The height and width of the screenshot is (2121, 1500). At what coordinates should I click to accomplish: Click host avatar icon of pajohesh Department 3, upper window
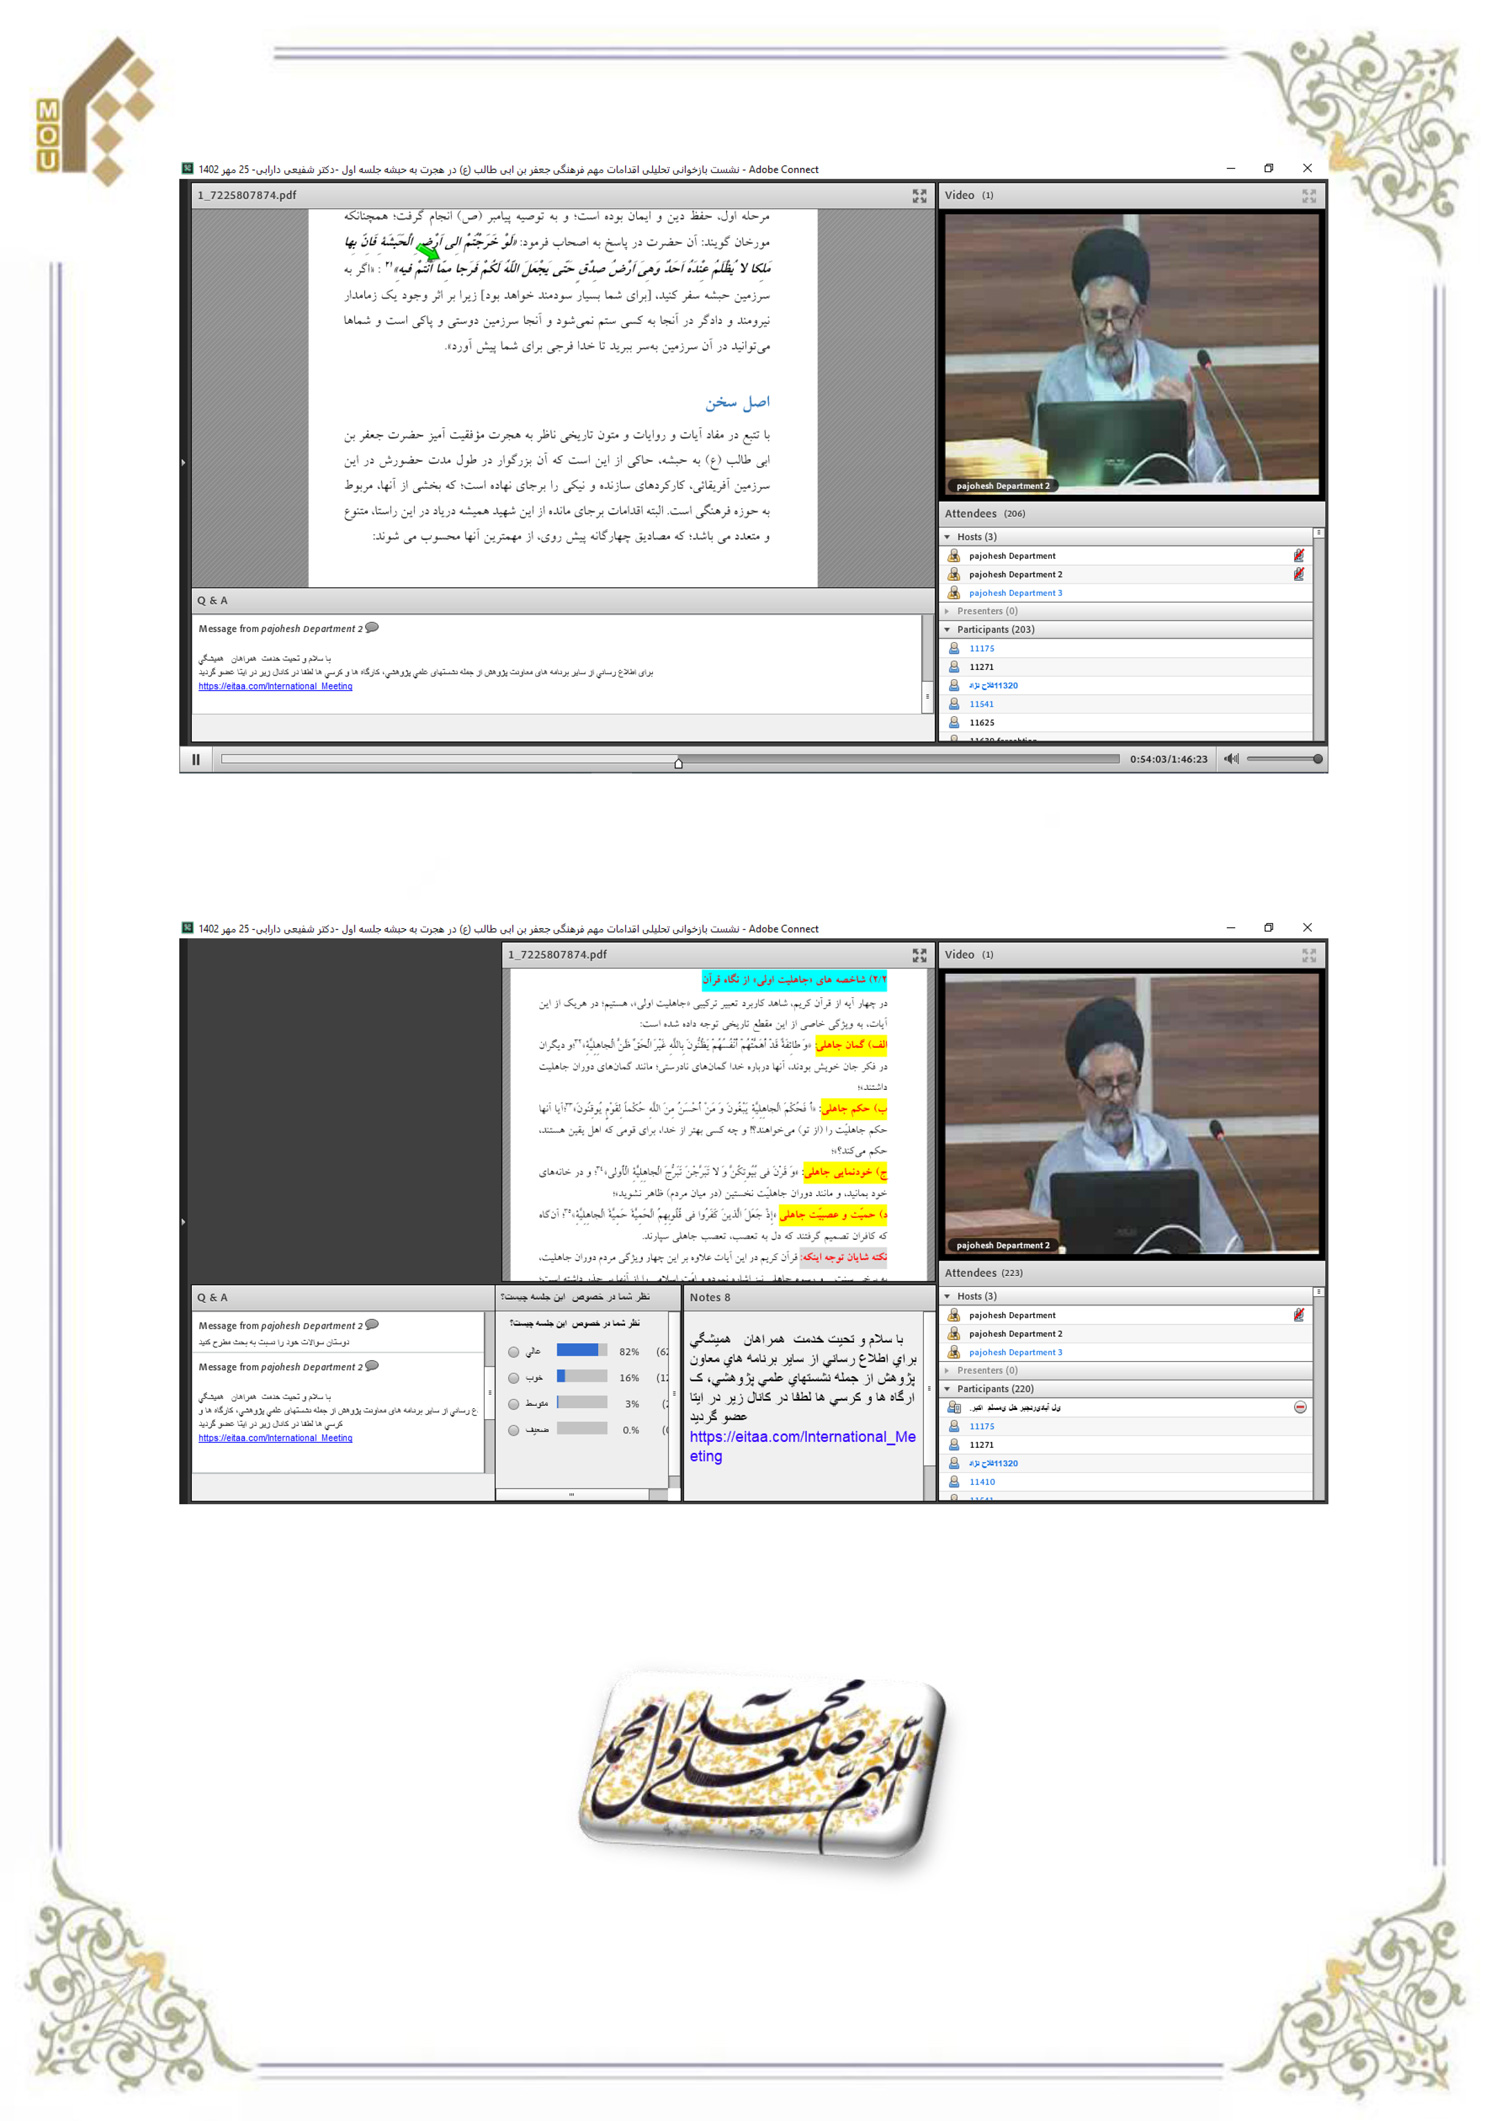pyautogui.click(x=954, y=593)
